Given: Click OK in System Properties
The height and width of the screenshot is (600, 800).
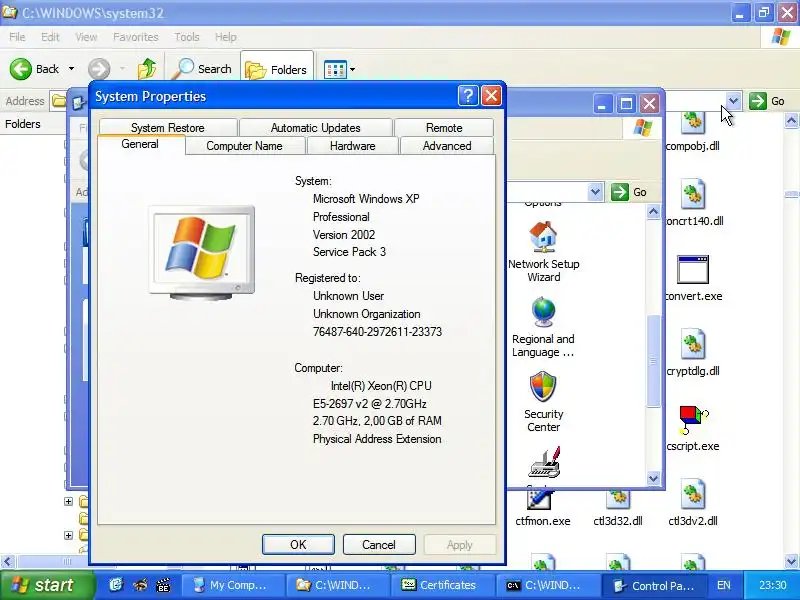Looking at the screenshot, I should click(298, 545).
